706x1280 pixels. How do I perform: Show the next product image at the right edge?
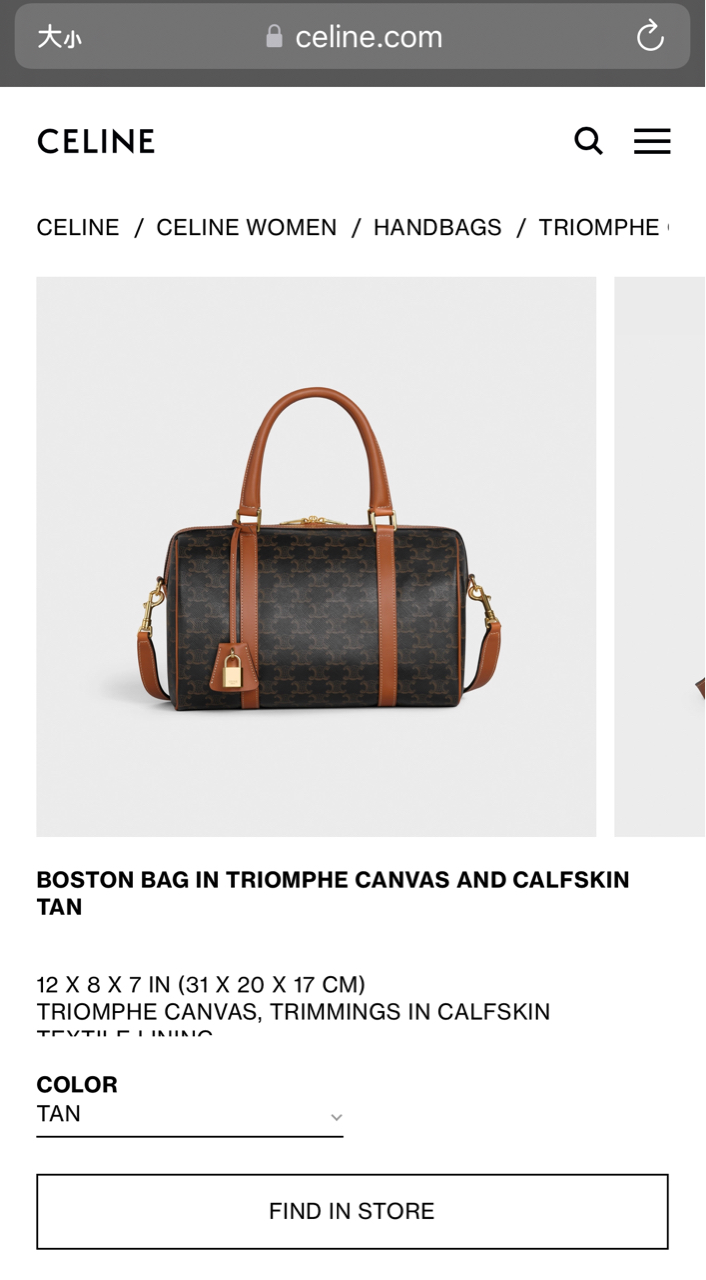tap(660, 556)
